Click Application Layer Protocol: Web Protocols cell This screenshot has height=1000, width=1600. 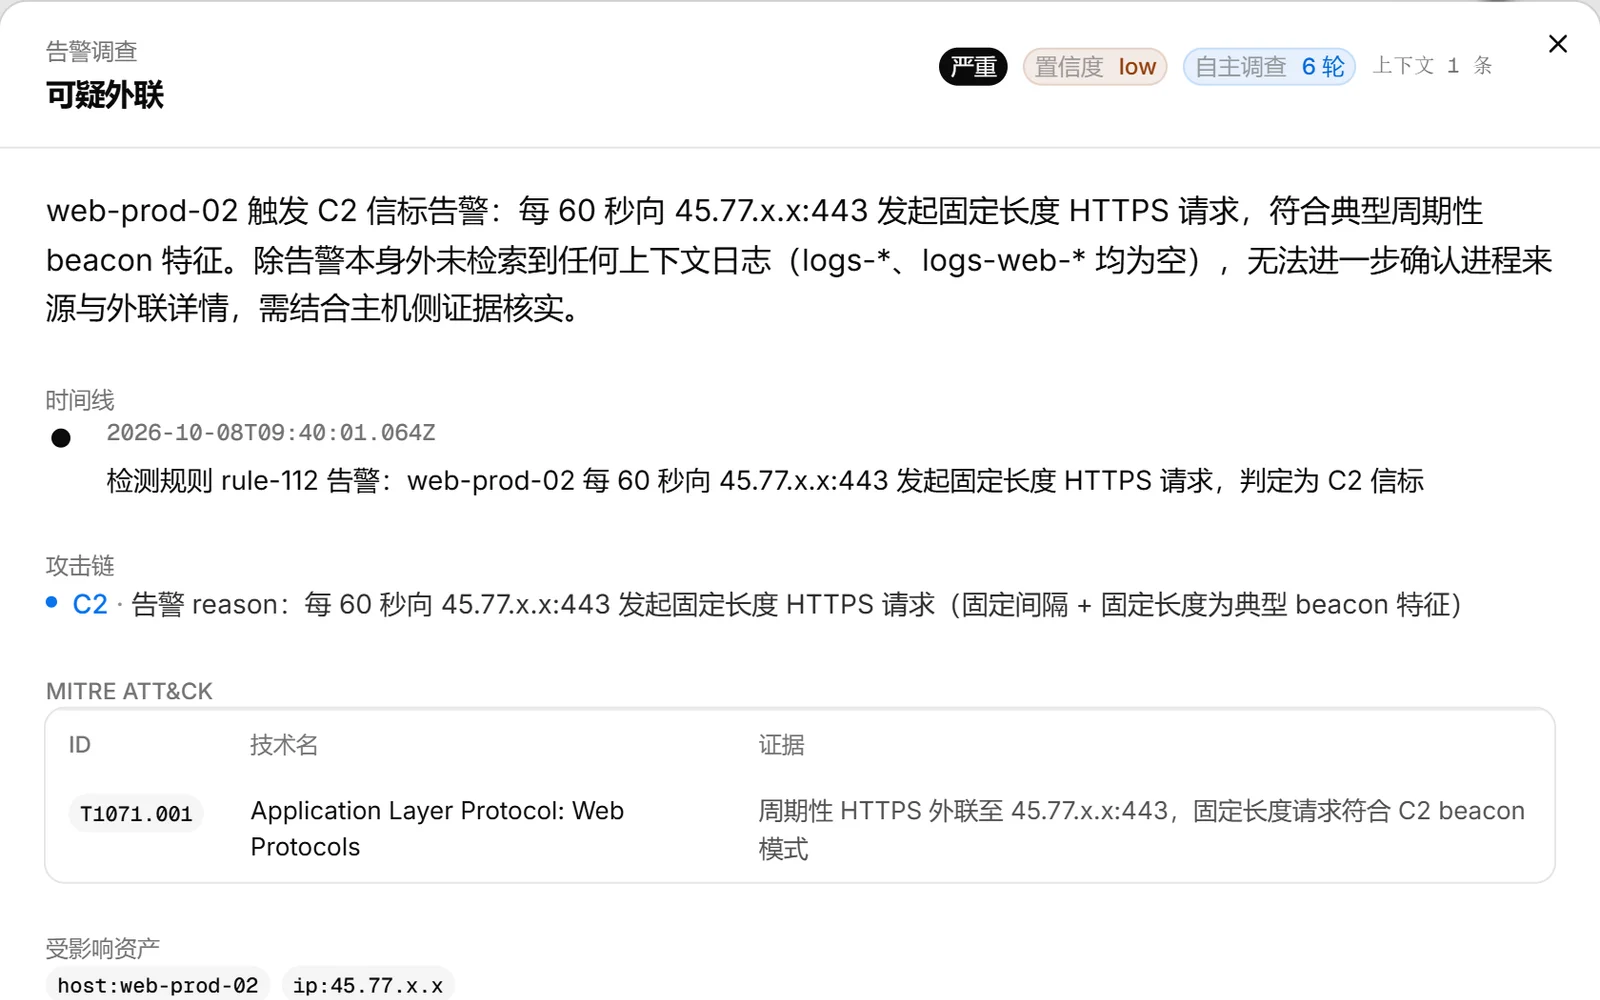point(437,829)
